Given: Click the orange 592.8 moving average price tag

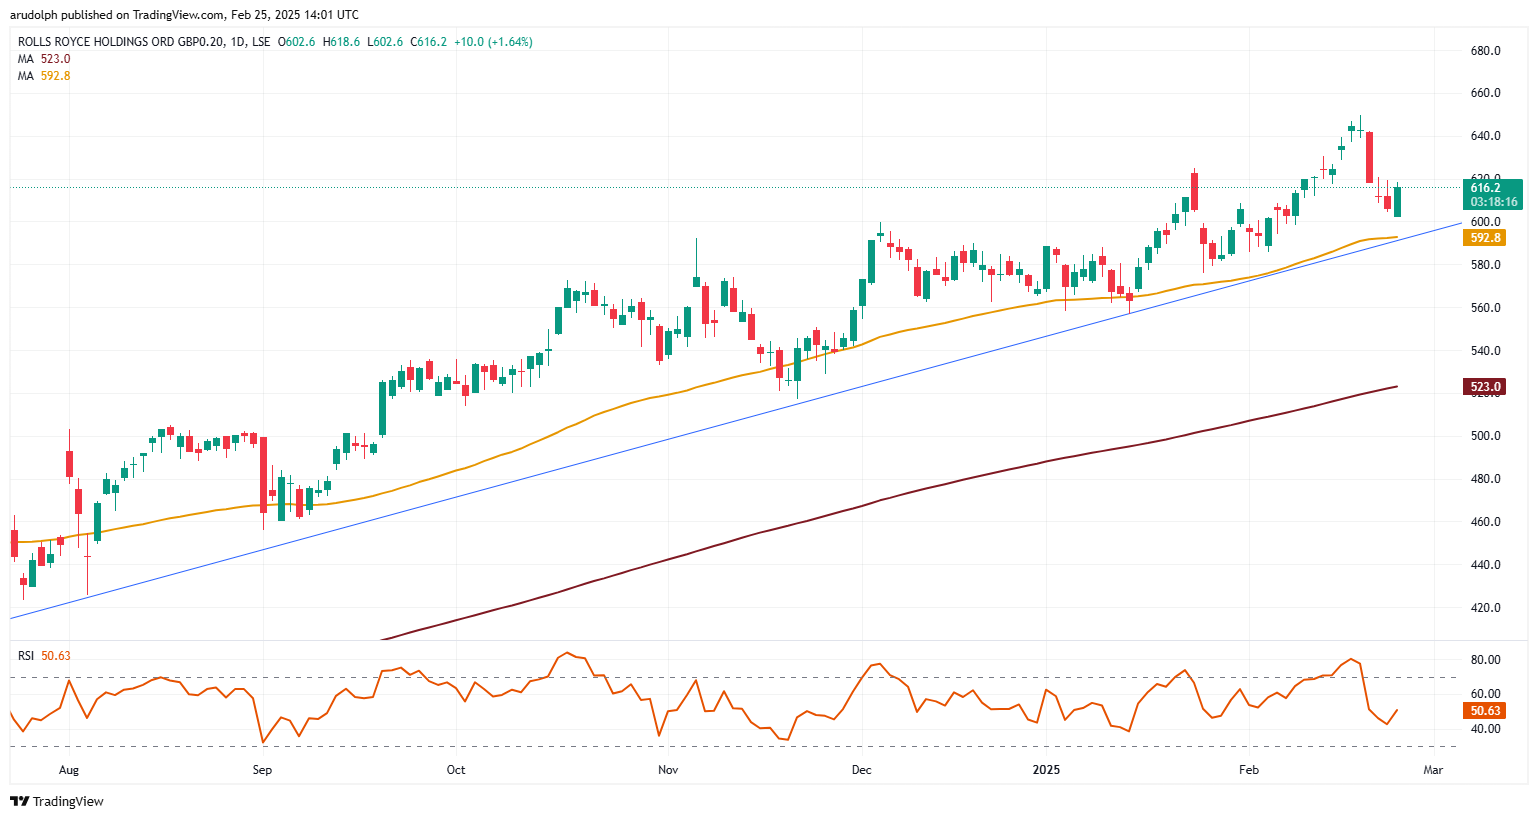Looking at the screenshot, I should pyautogui.click(x=1485, y=238).
